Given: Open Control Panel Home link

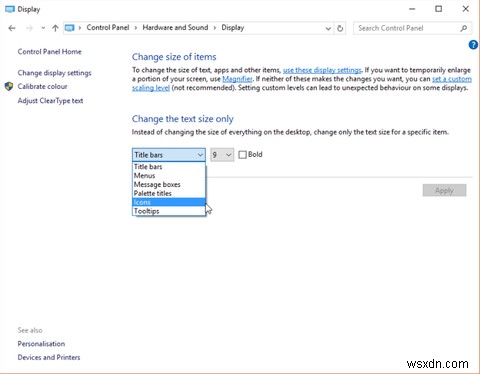Looking at the screenshot, I should 49,52.
